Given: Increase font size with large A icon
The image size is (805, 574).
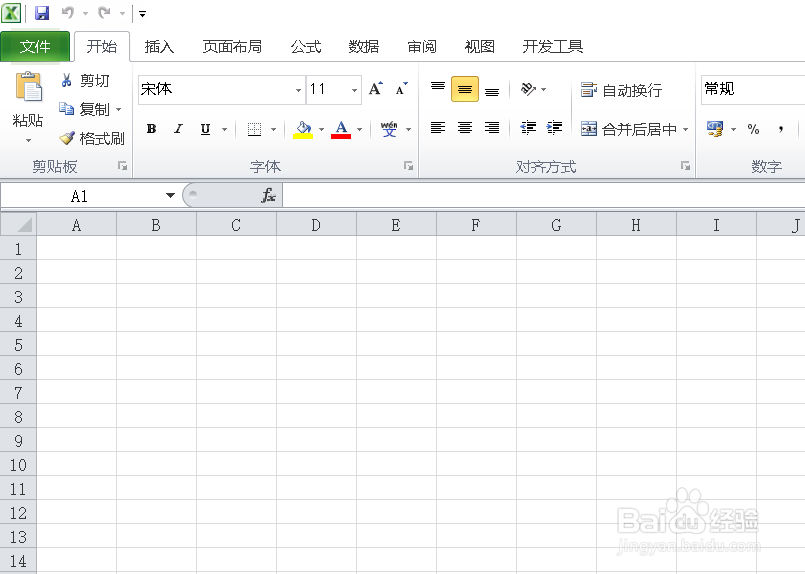Looking at the screenshot, I should coord(376,89).
